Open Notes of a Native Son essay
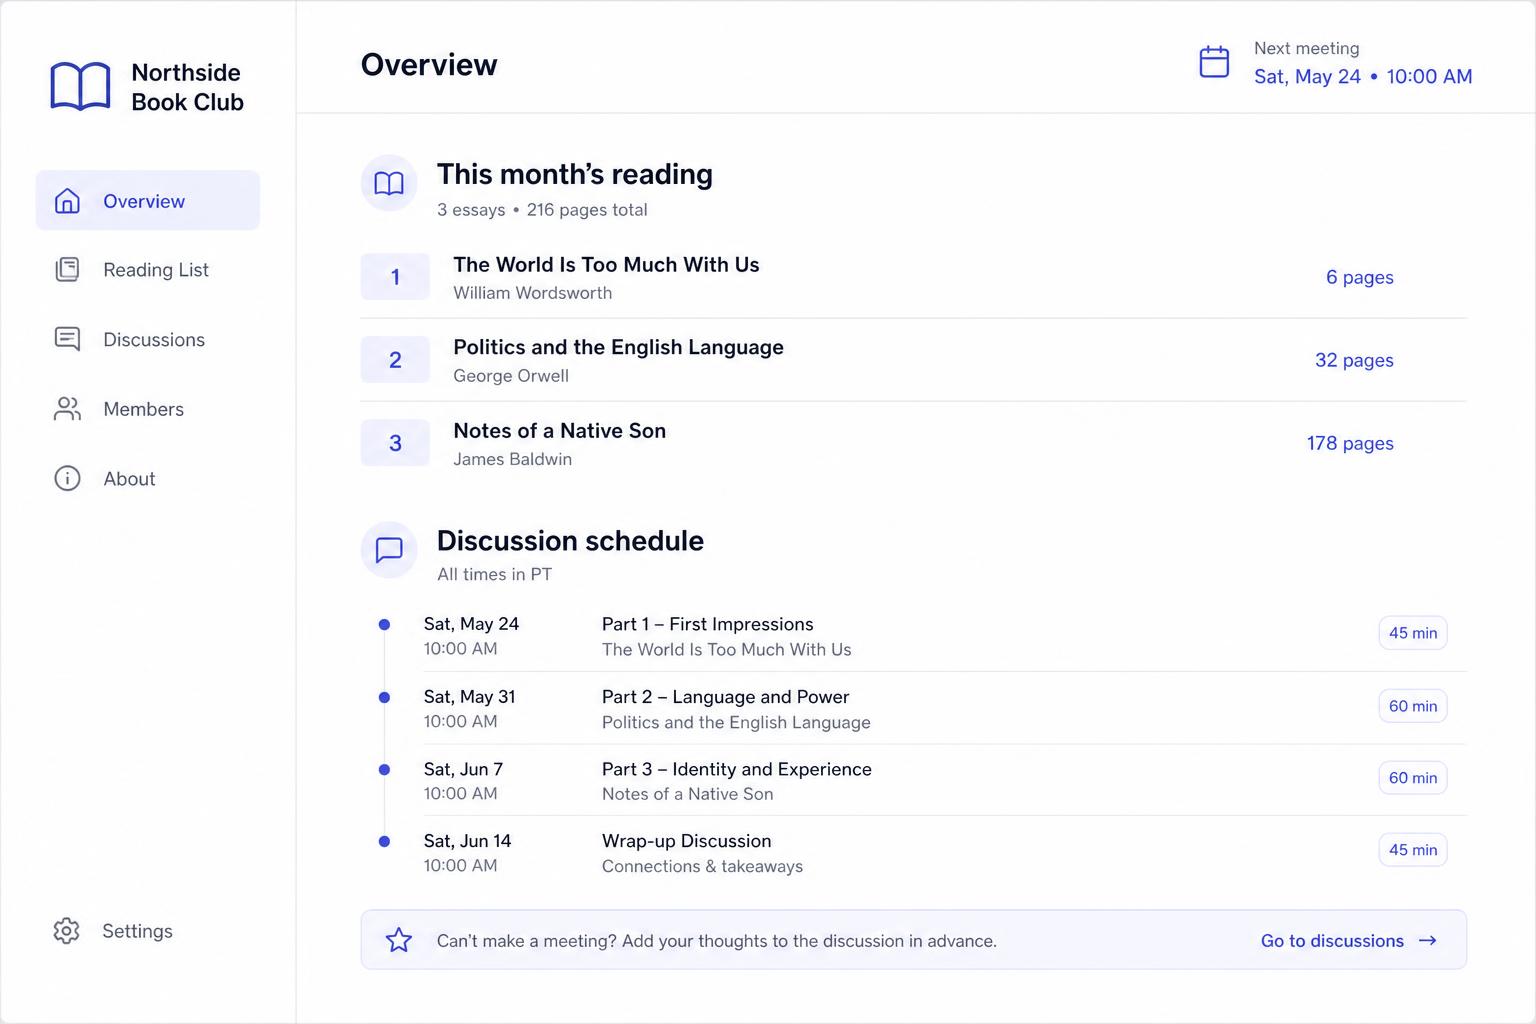This screenshot has width=1536, height=1024. pos(559,430)
